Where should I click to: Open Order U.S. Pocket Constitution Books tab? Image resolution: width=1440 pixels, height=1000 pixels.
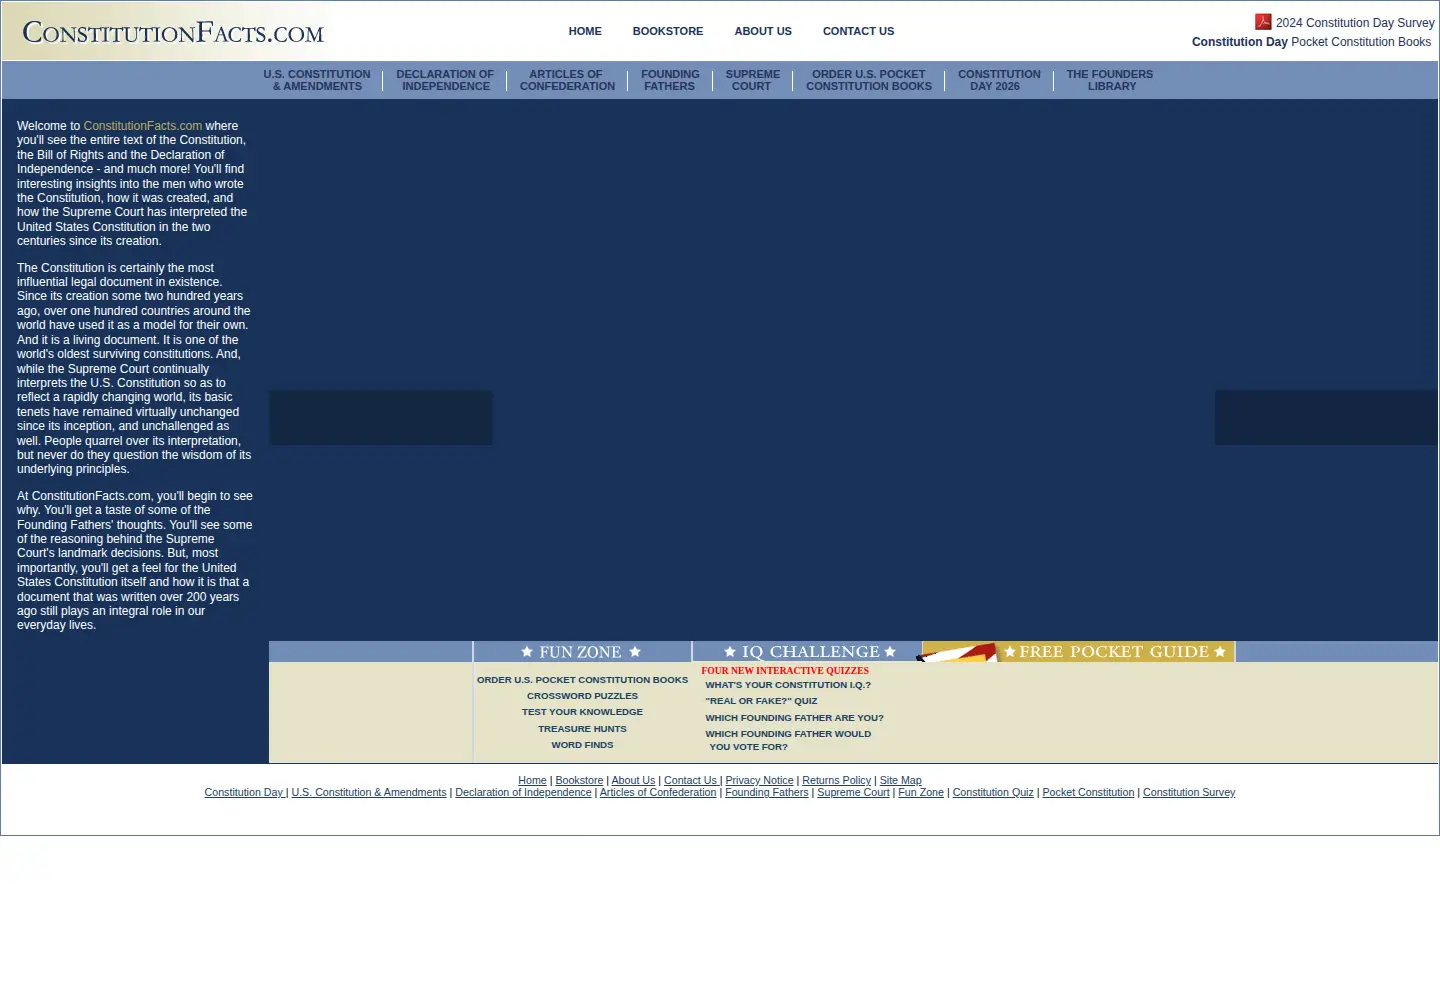[868, 80]
